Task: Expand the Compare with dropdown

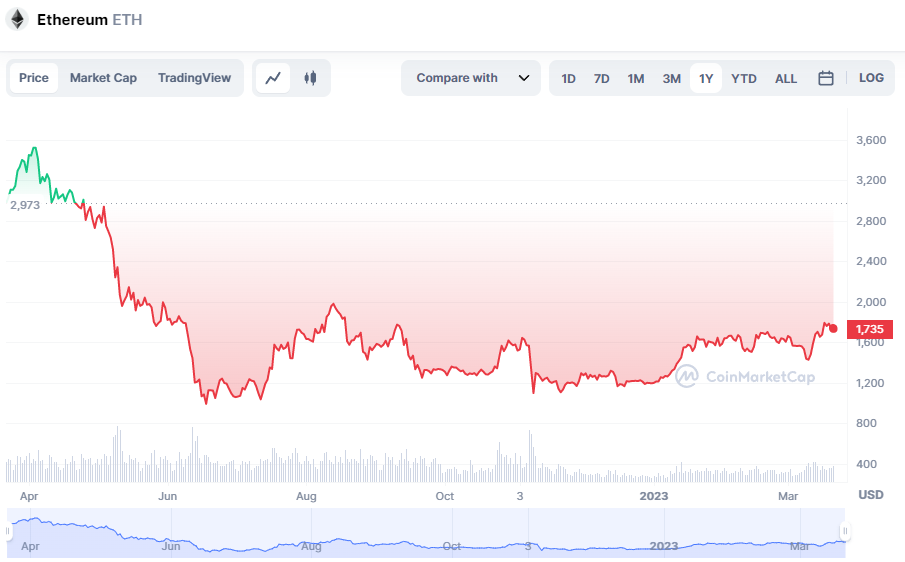Action: coord(471,78)
